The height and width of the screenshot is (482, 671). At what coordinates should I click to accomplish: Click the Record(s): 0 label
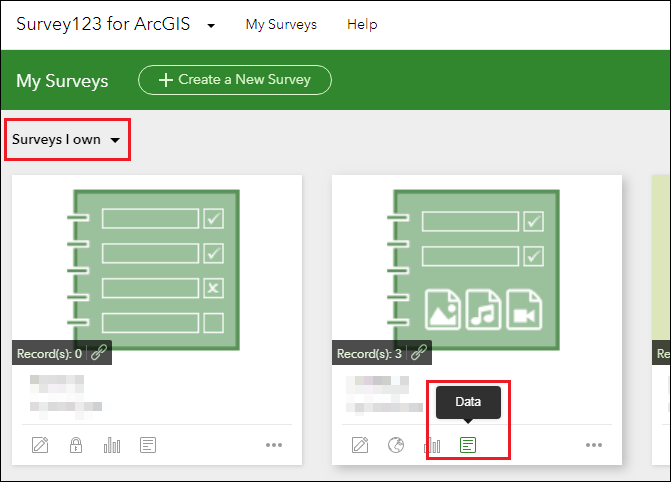[49, 354]
